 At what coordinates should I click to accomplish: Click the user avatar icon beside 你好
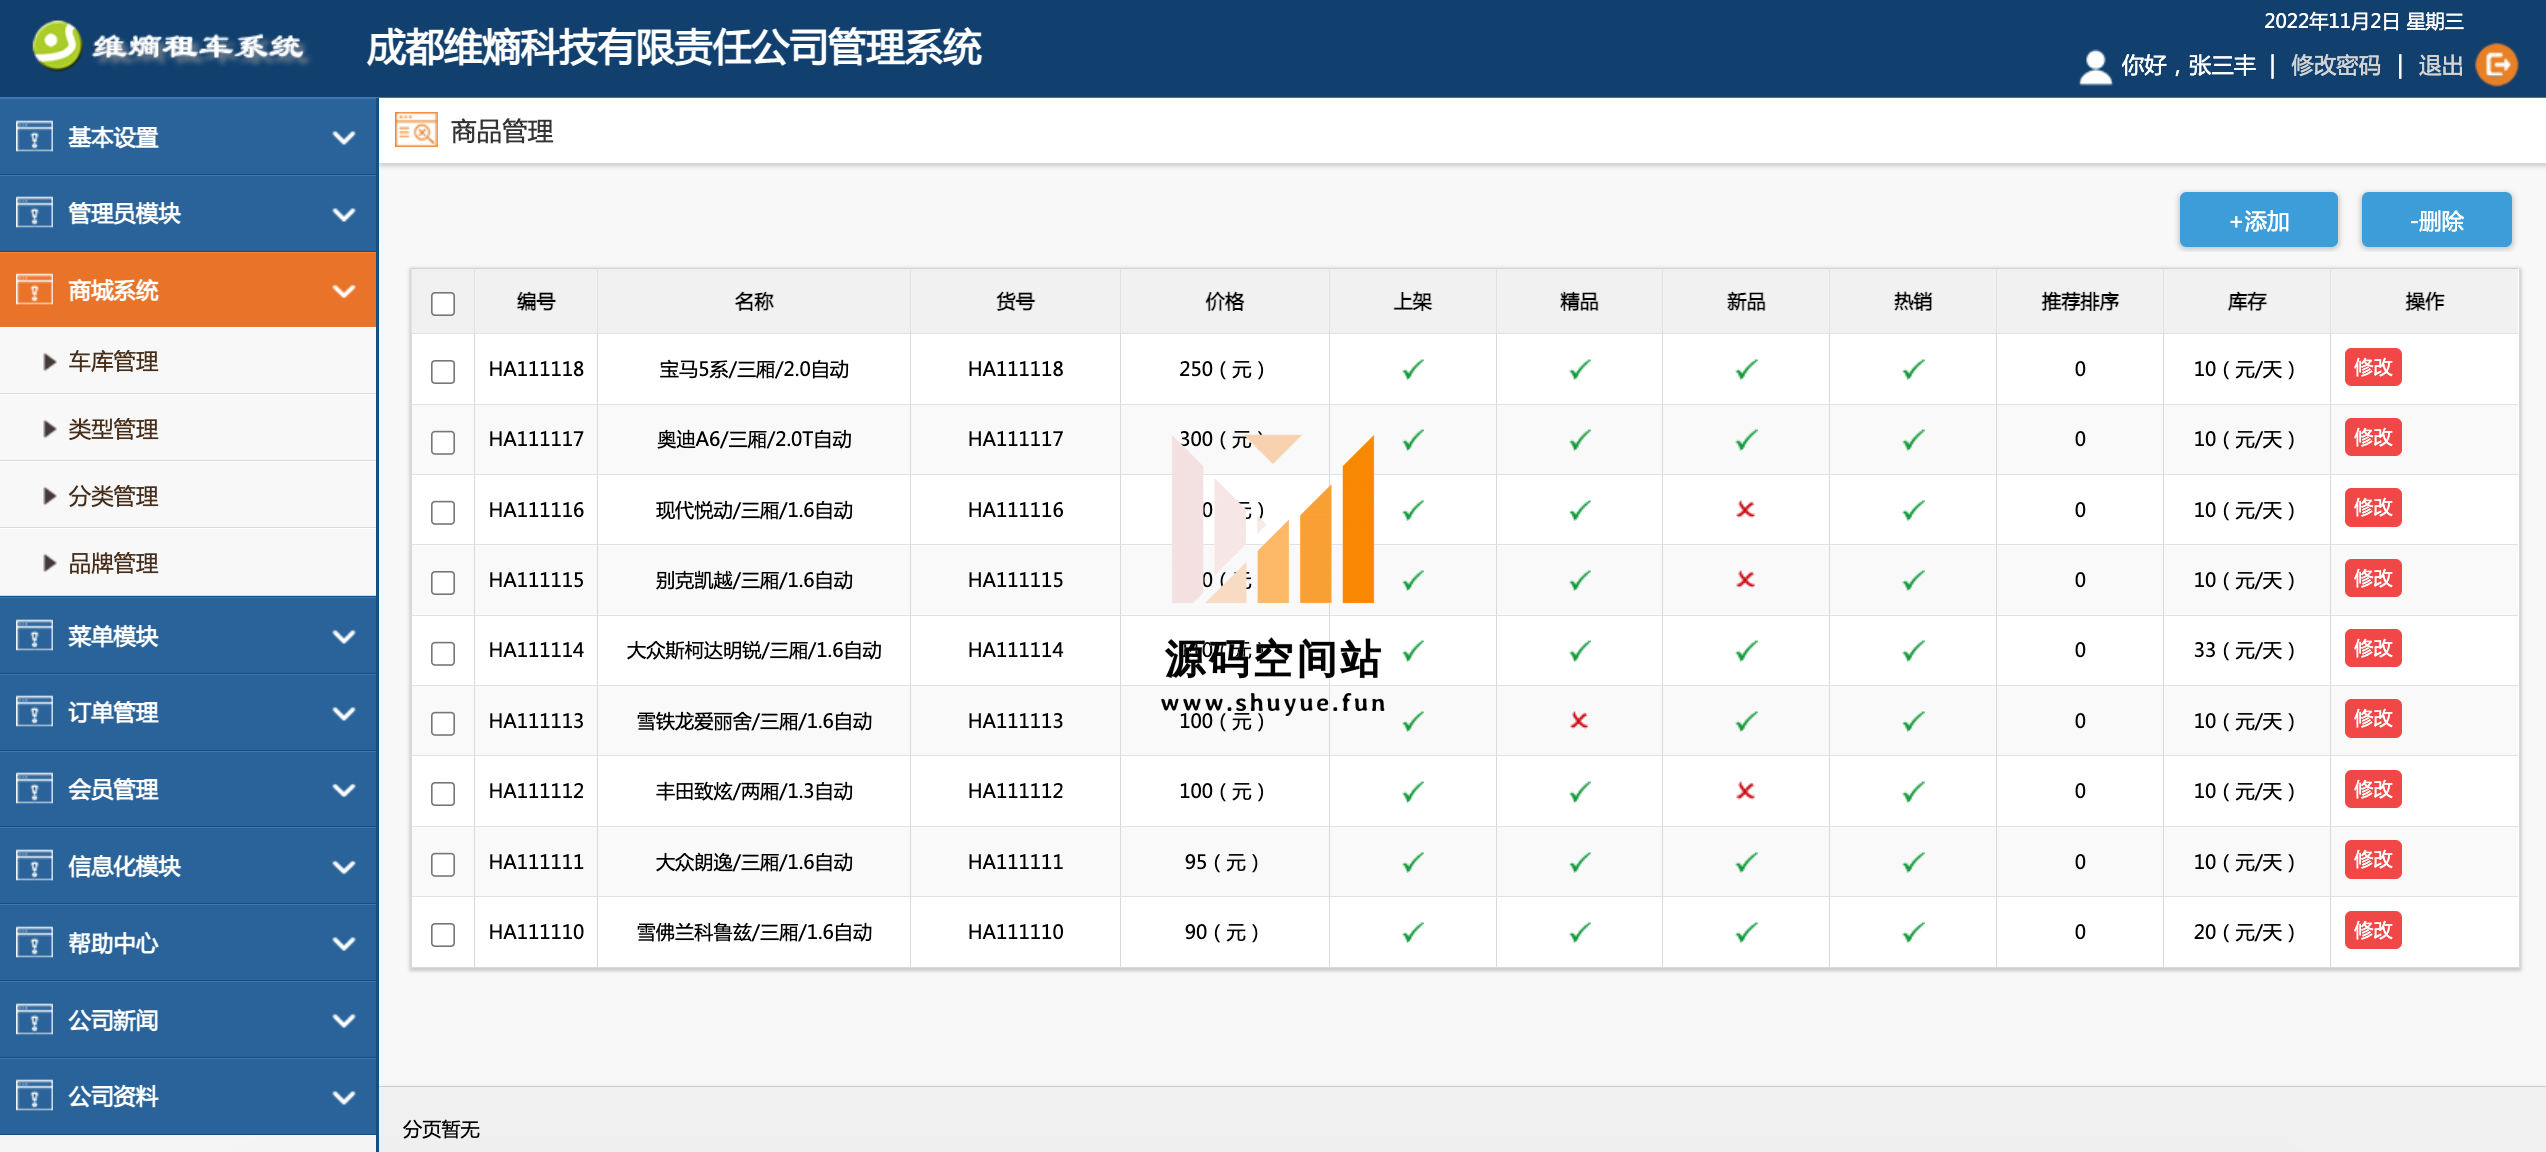coord(2094,66)
